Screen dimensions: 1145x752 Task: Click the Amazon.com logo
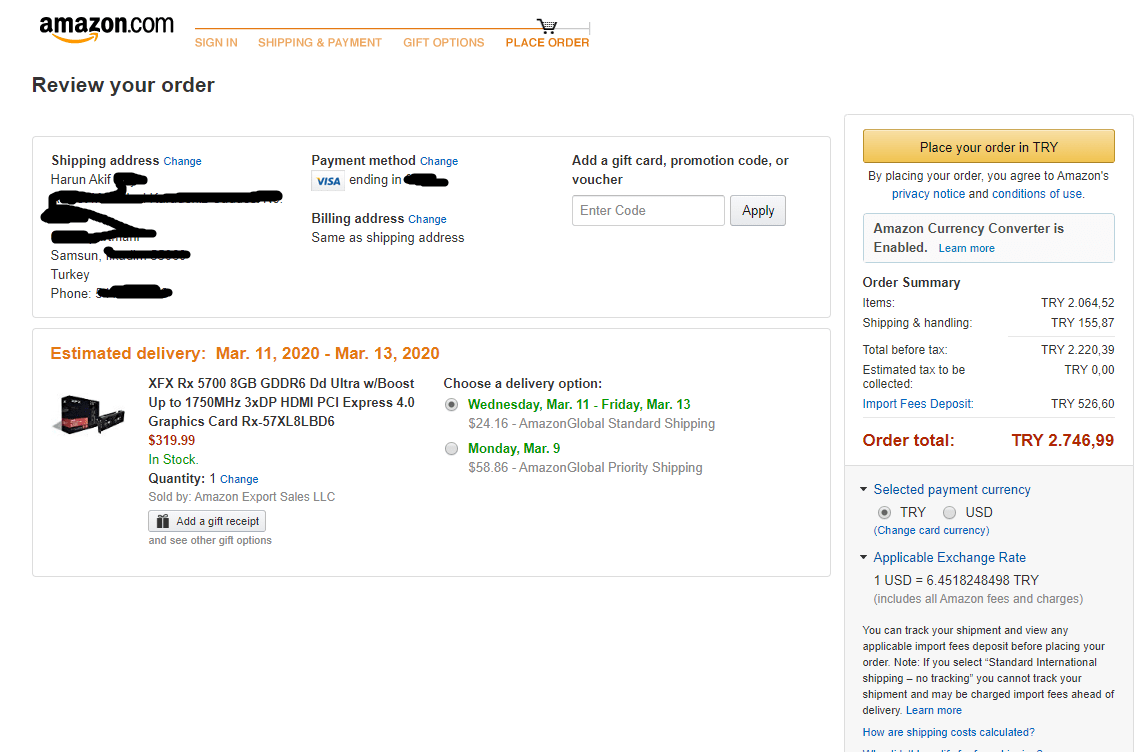106,29
